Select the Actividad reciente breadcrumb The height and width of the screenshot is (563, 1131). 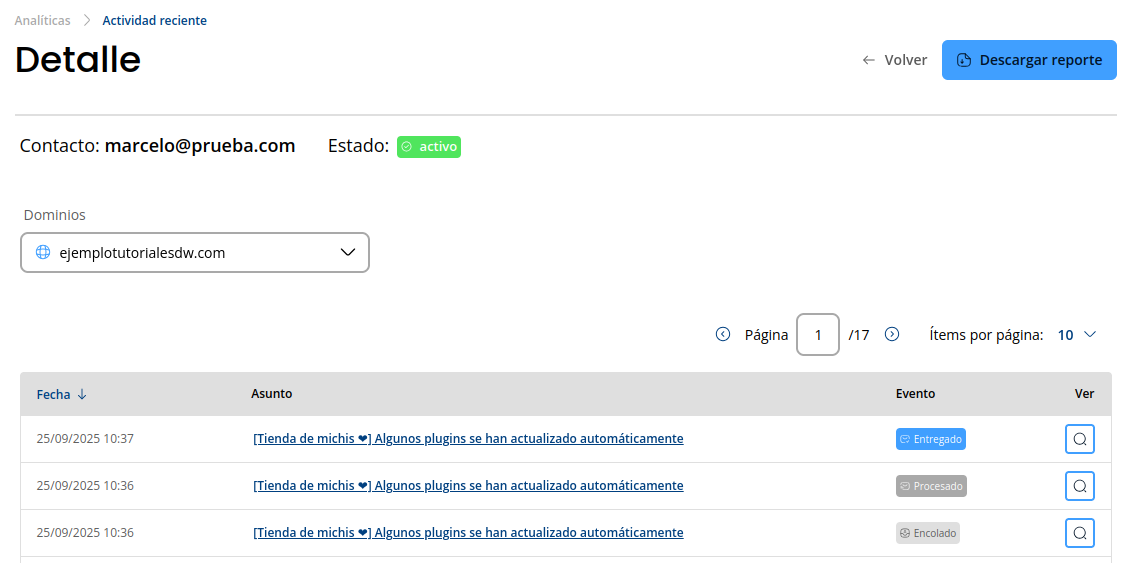pyautogui.click(x=154, y=20)
